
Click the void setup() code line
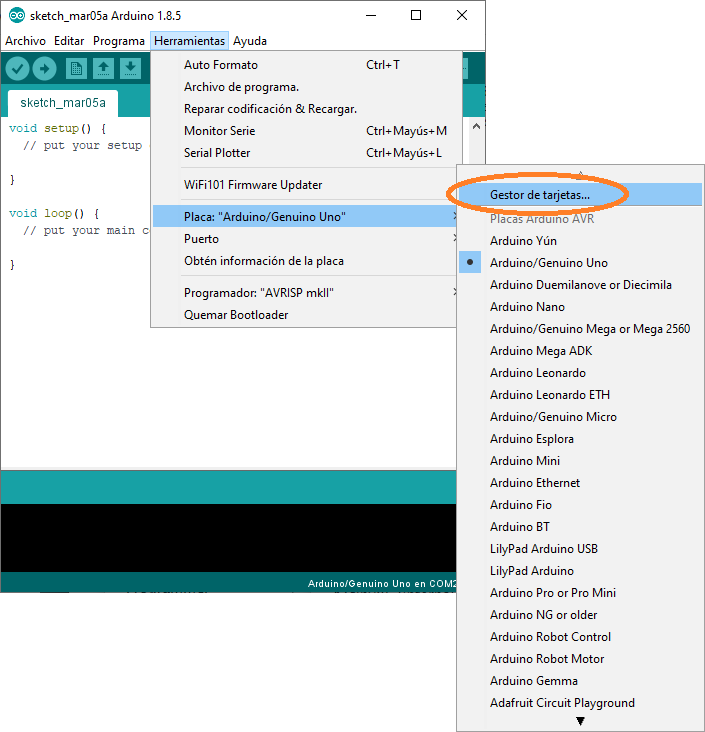[57, 128]
